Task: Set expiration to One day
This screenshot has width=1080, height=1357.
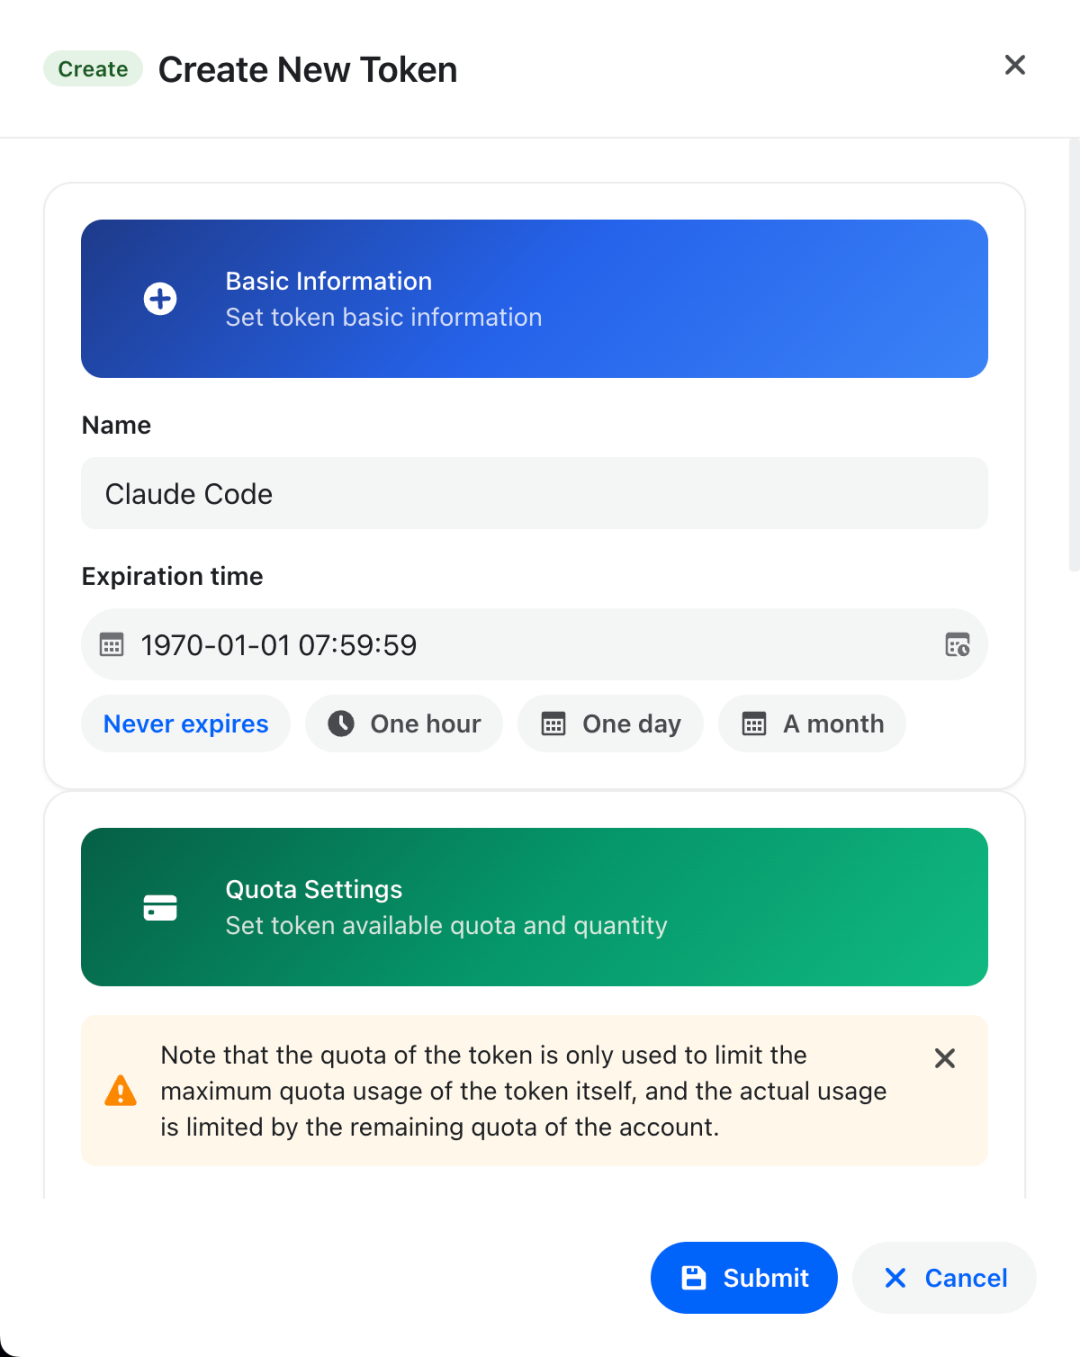Action: tap(631, 724)
